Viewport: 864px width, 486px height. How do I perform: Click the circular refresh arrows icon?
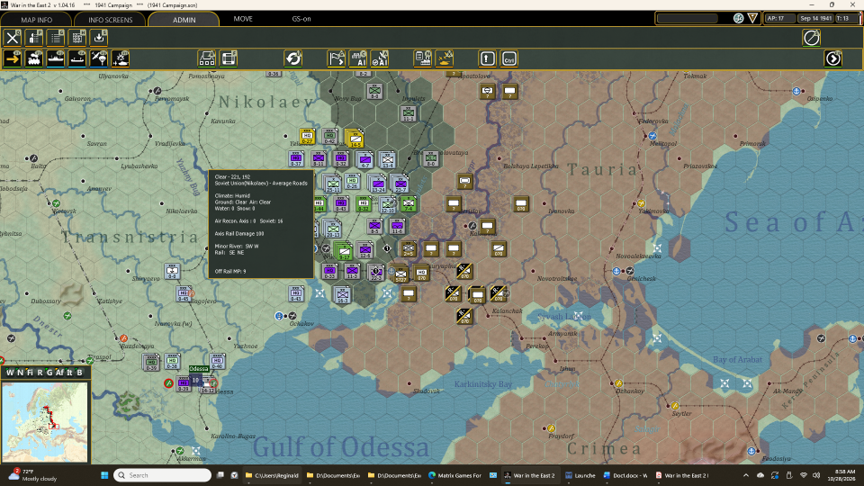tap(293, 58)
